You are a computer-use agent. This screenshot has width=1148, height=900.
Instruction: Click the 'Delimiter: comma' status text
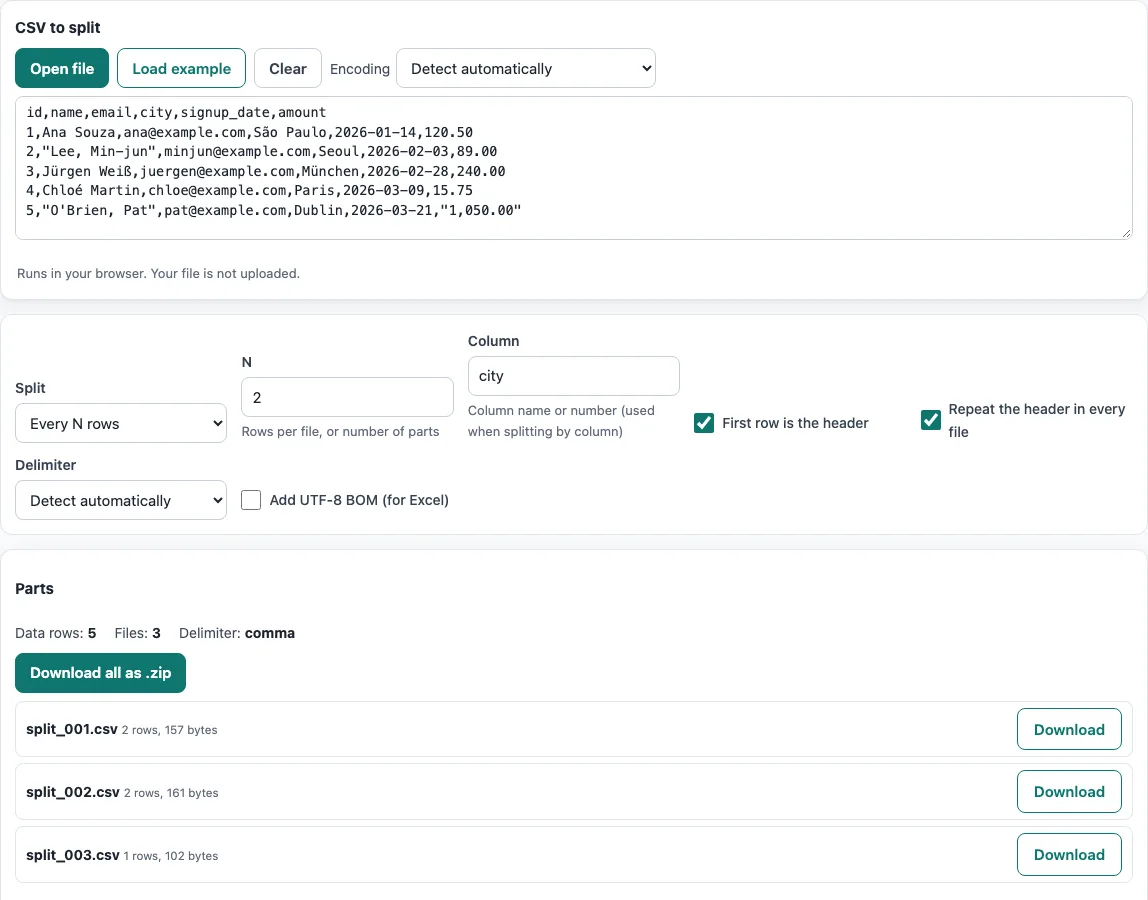236,633
